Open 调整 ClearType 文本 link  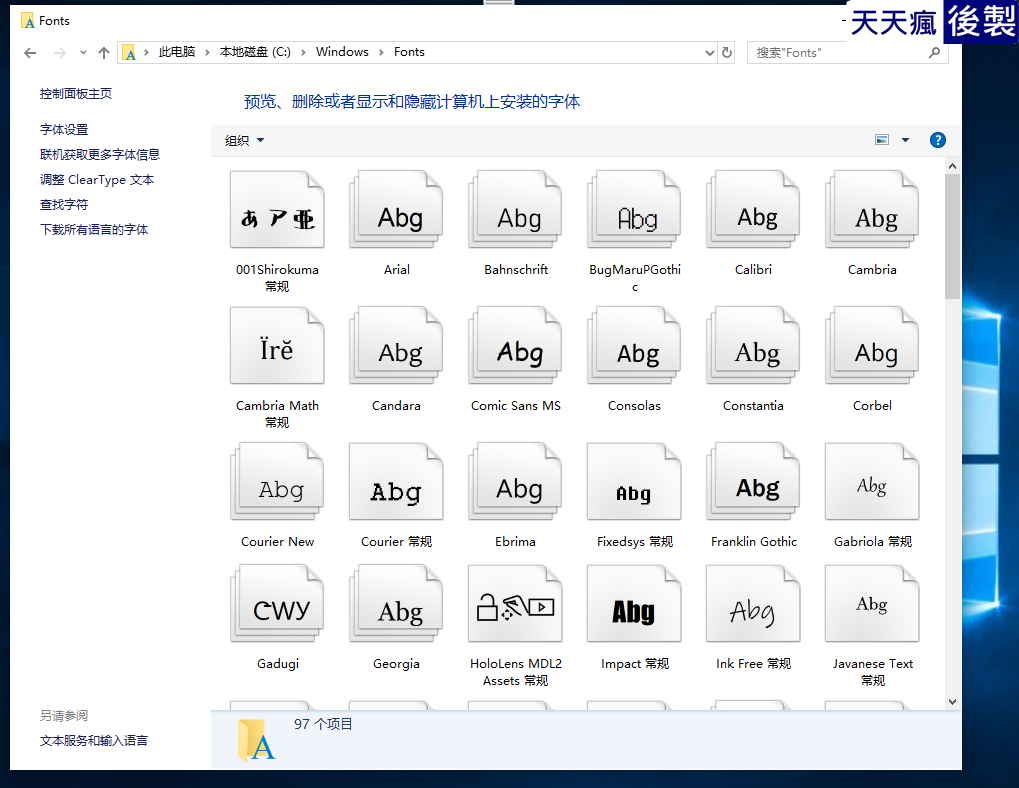tap(97, 180)
